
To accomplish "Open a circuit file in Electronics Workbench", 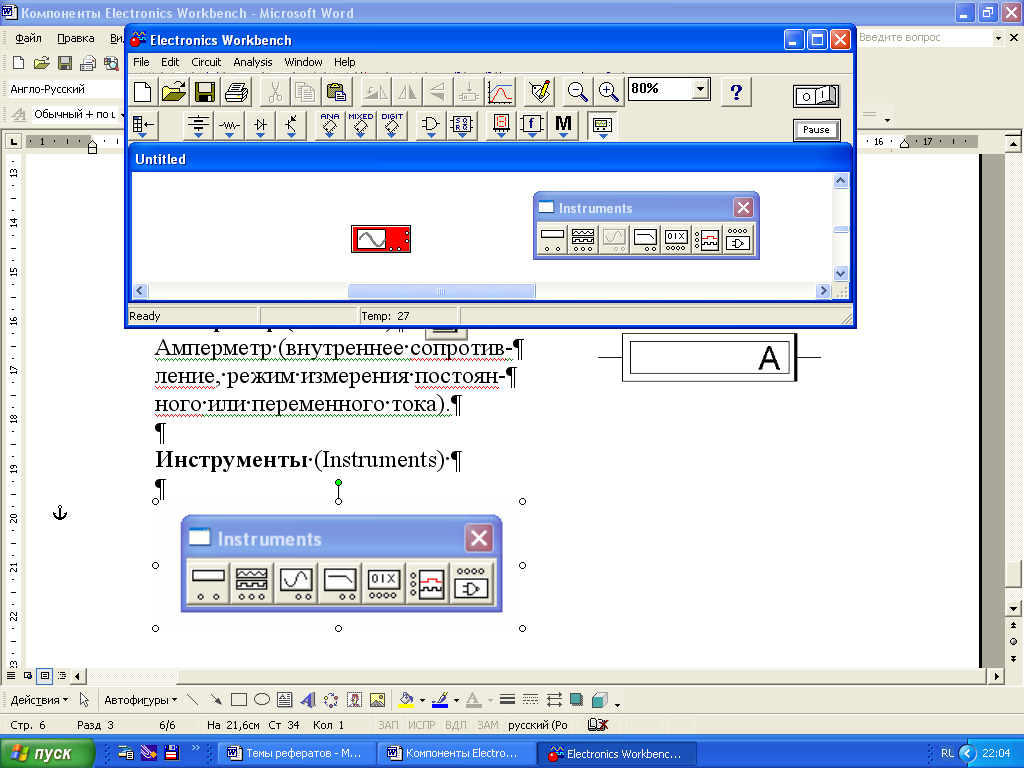I will (174, 91).
